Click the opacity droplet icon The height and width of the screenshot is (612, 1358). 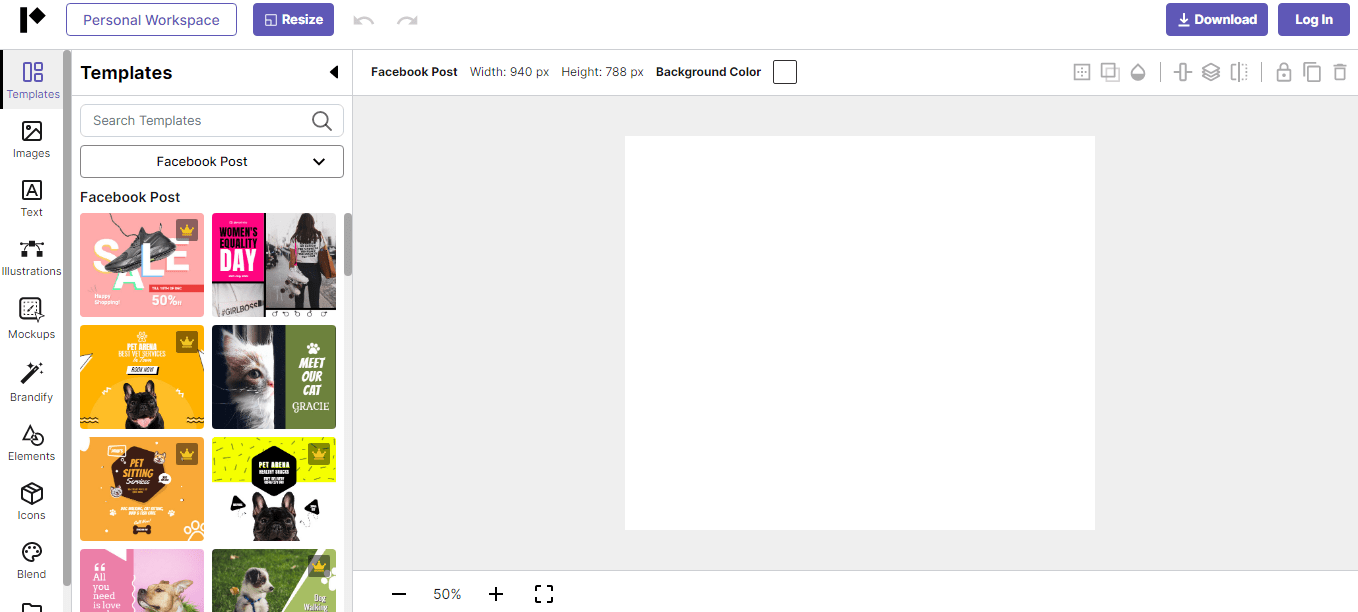(1138, 72)
